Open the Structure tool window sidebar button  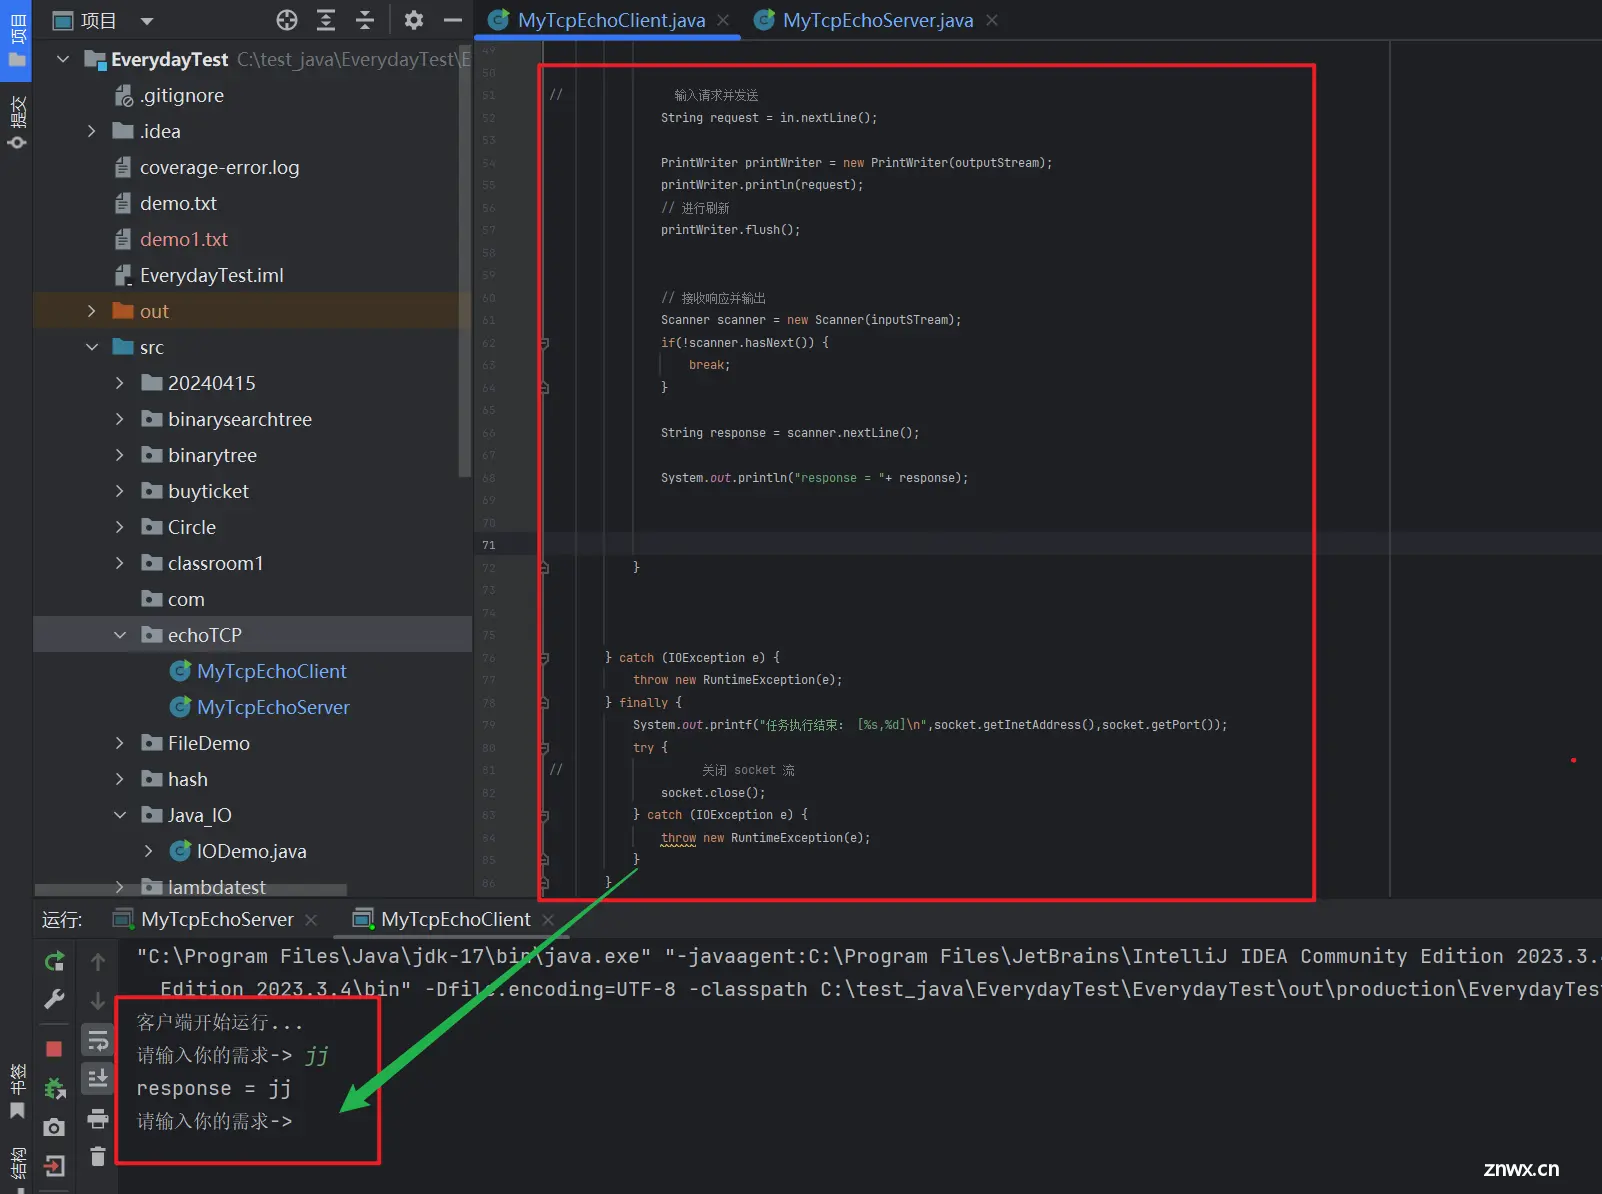pyautogui.click(x=17, y=1167)
